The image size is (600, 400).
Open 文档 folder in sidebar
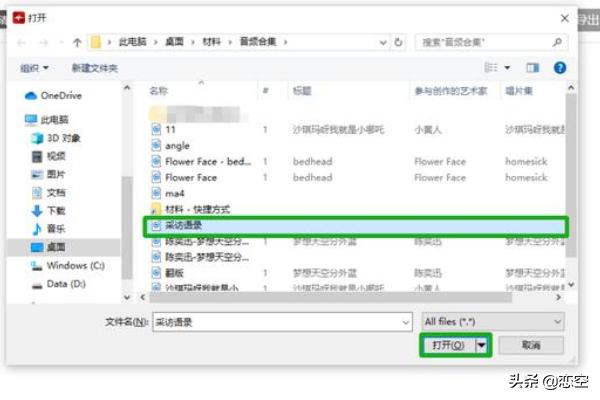[49, 192]
